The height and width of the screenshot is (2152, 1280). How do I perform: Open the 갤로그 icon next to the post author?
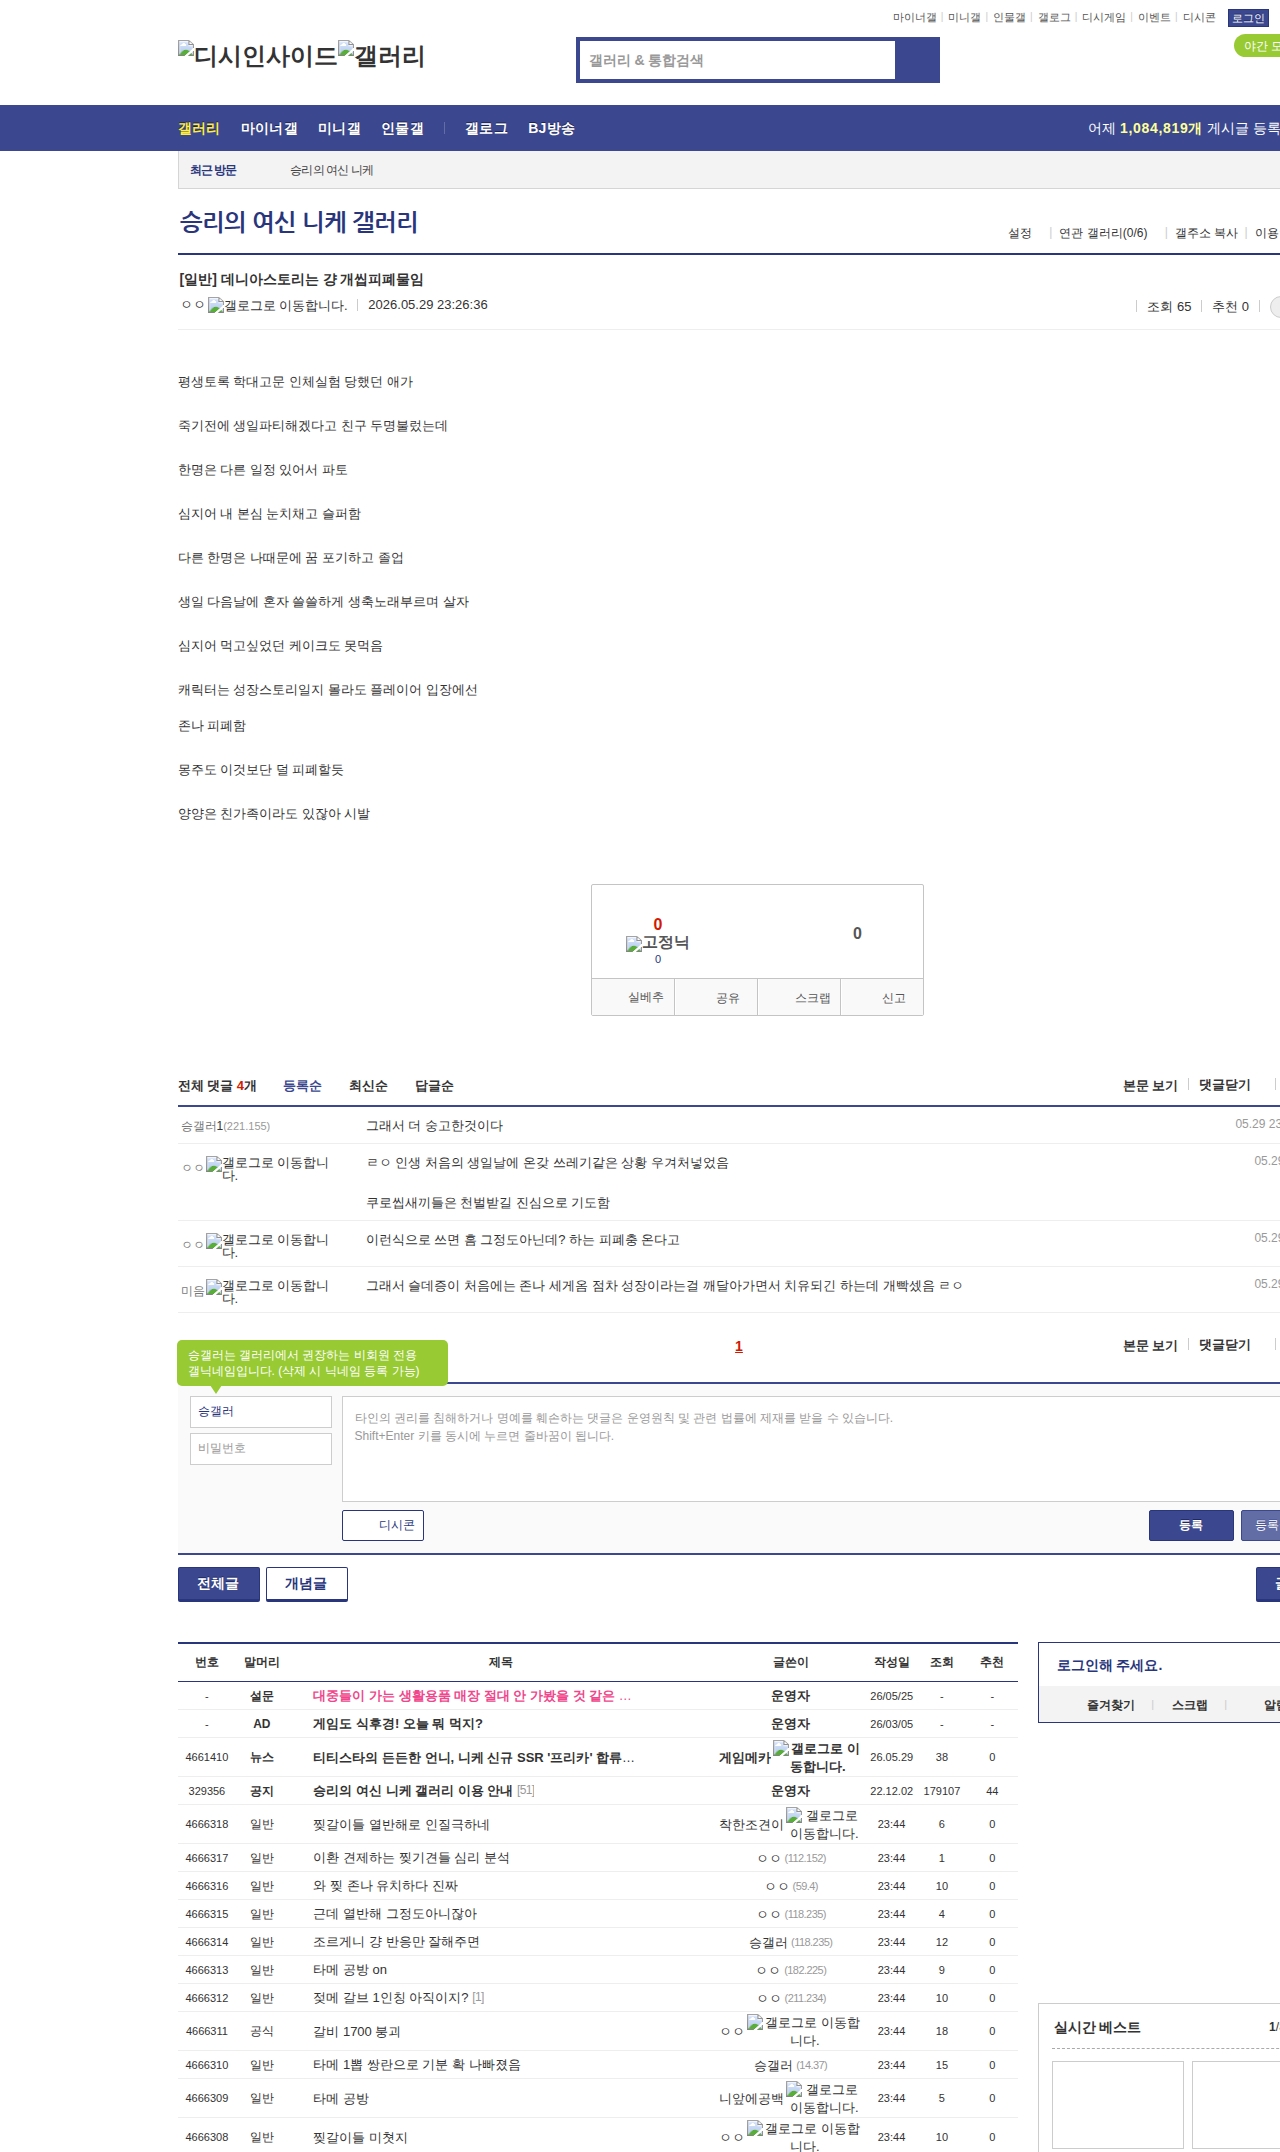[x=277, y=306]
